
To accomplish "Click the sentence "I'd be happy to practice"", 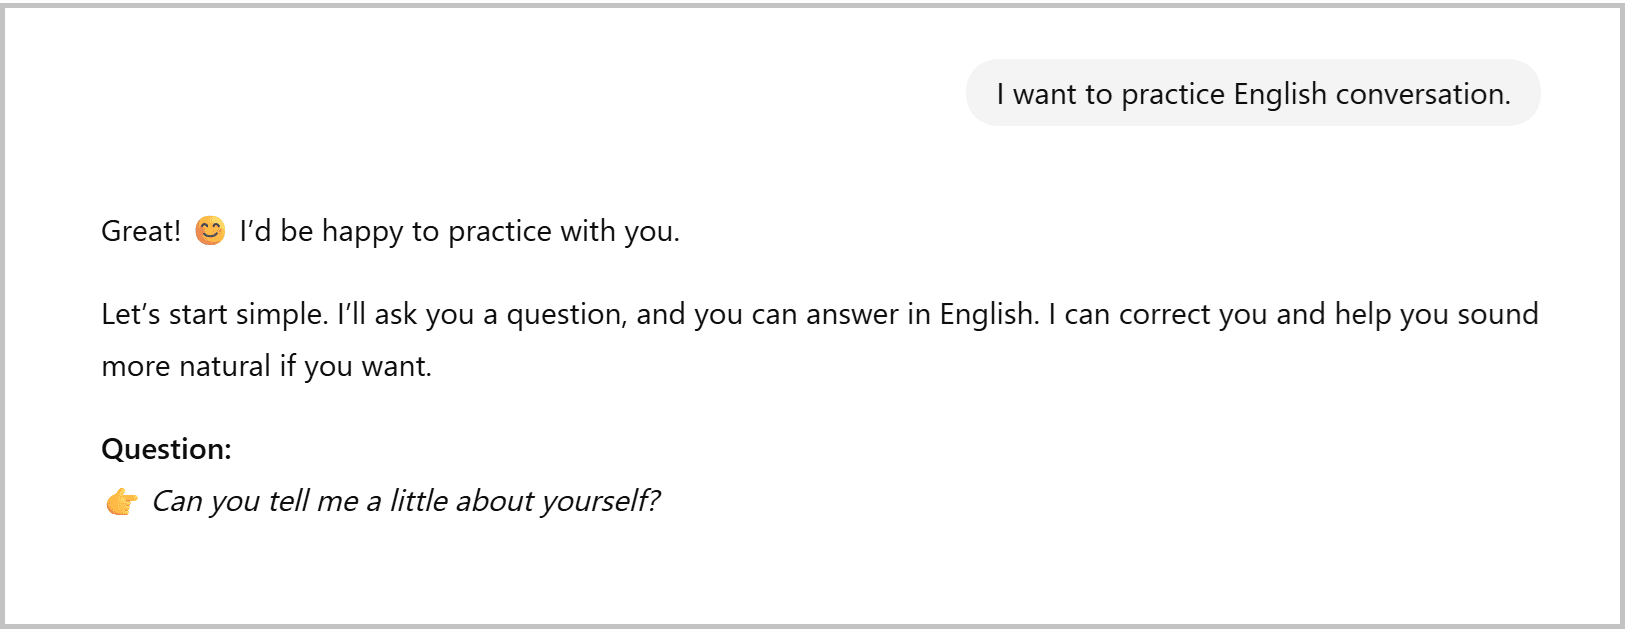I will [x=400, y=231].
